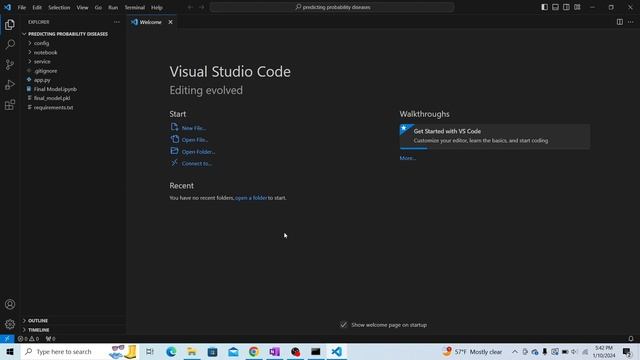This screenshot has width=640, height=360.
Task: Click New File link
Action: coord(194,128)
